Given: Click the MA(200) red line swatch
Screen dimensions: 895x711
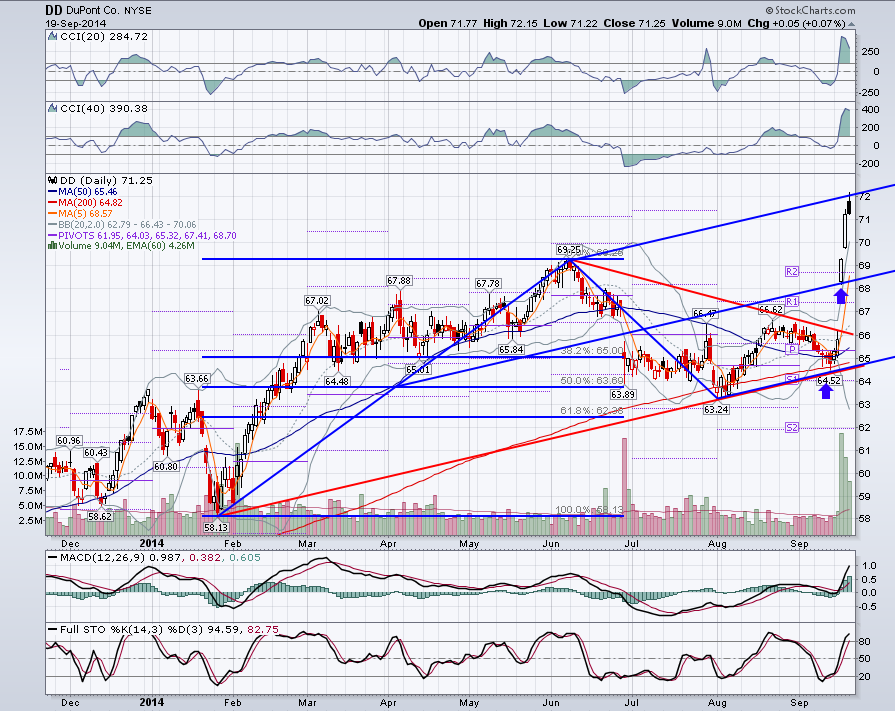Looking at the screenshot, I should [x=53, y=203].
